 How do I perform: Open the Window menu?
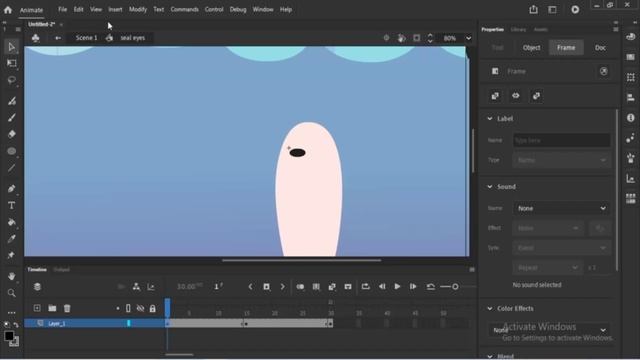tap(263, 9)
